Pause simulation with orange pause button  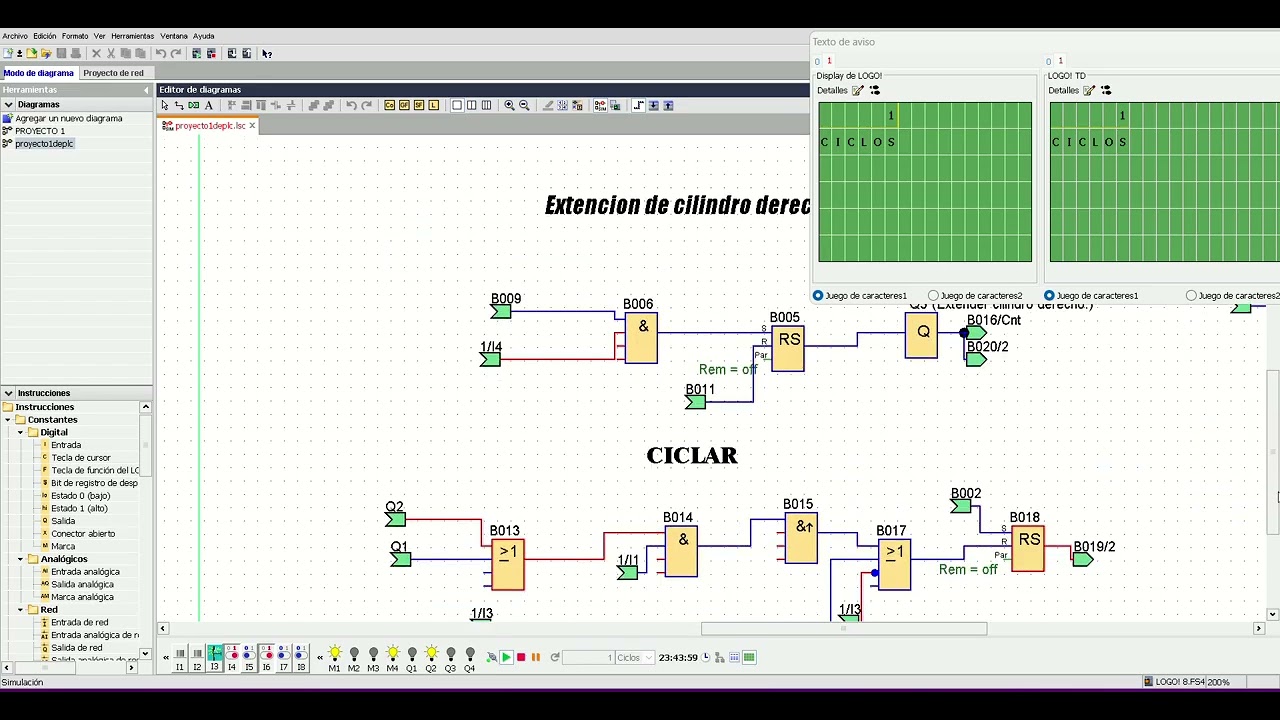(536, 657)
